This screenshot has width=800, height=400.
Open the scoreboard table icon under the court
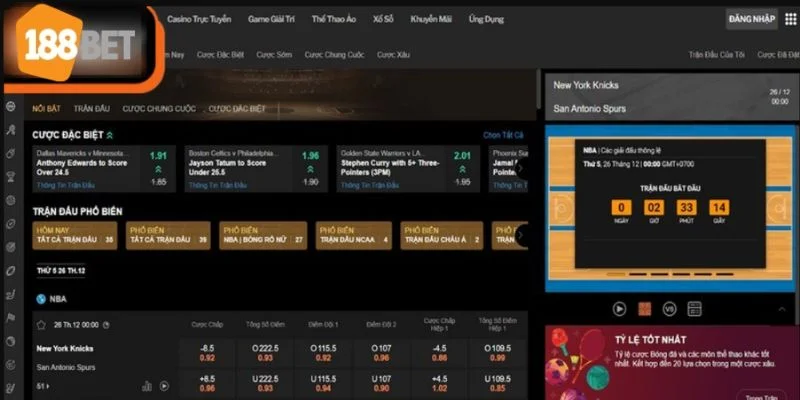point(694,309)
